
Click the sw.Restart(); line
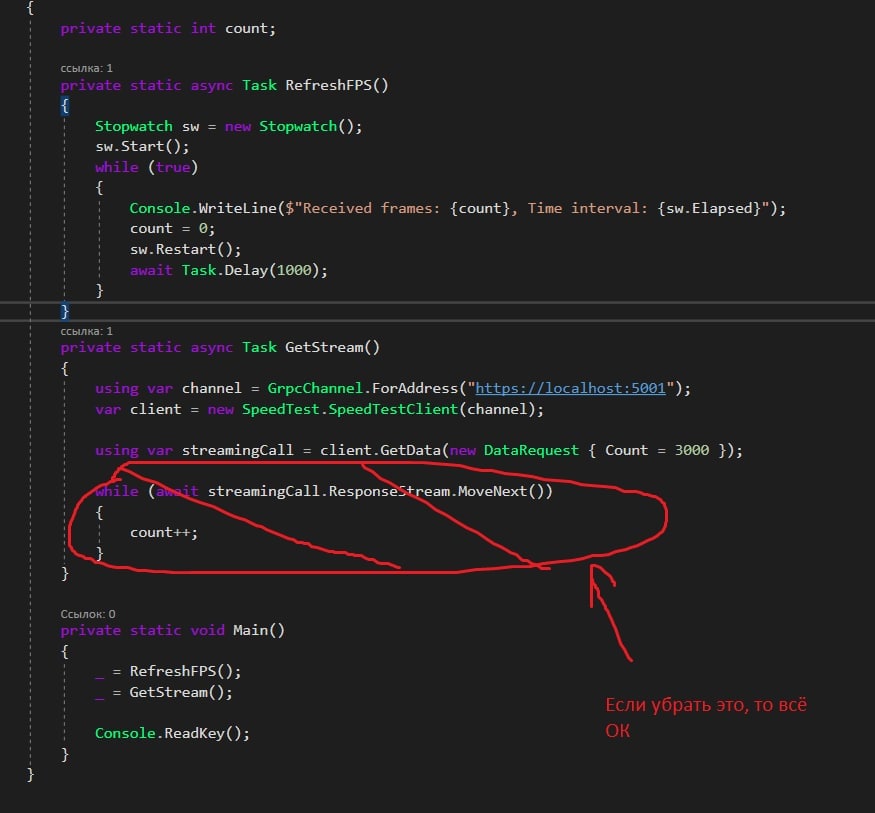click(x=185, y=249)
